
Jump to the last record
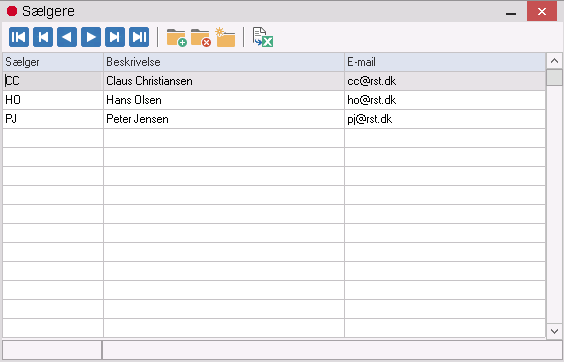139,37
